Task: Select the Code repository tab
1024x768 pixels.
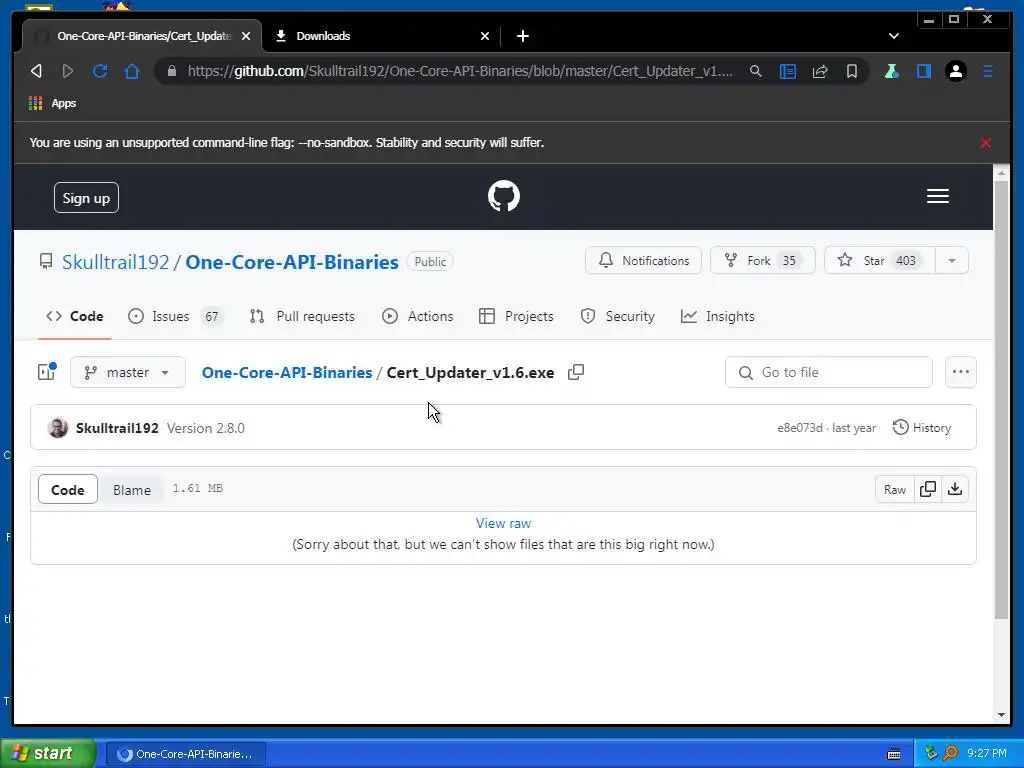Action: pos(74,316)
